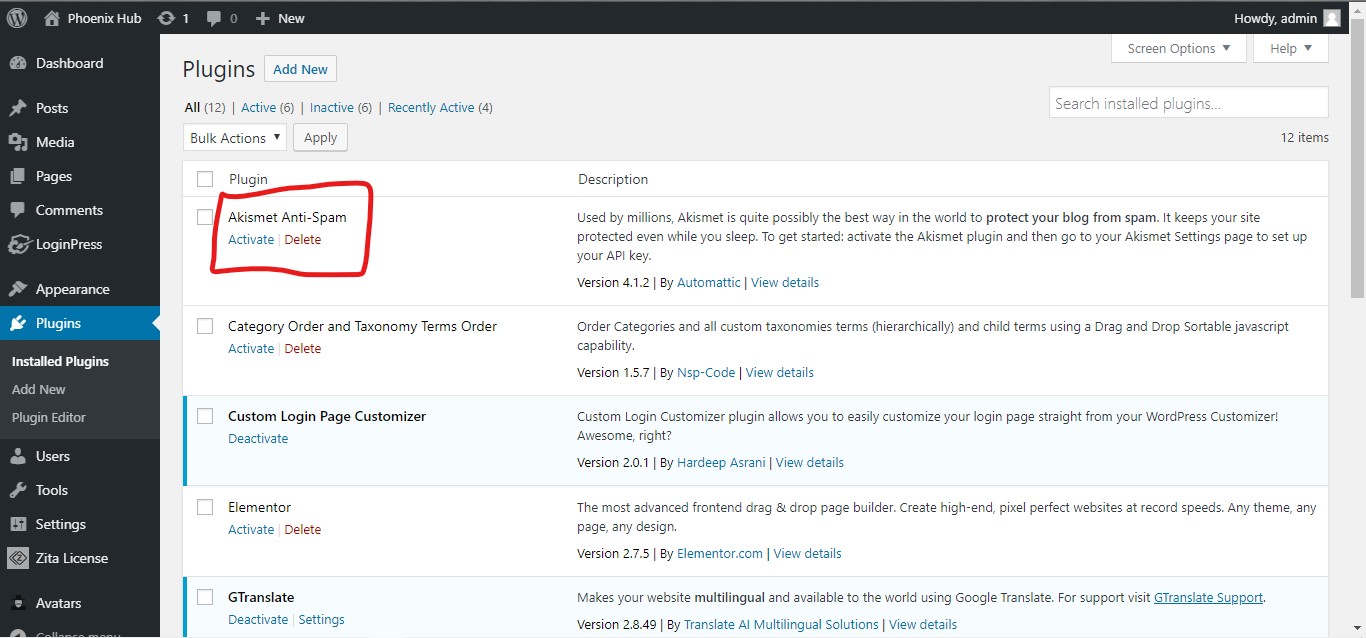Open the admin avatar in top bar
Viewport: 1366px width, 638px height.
[1331, 18]
